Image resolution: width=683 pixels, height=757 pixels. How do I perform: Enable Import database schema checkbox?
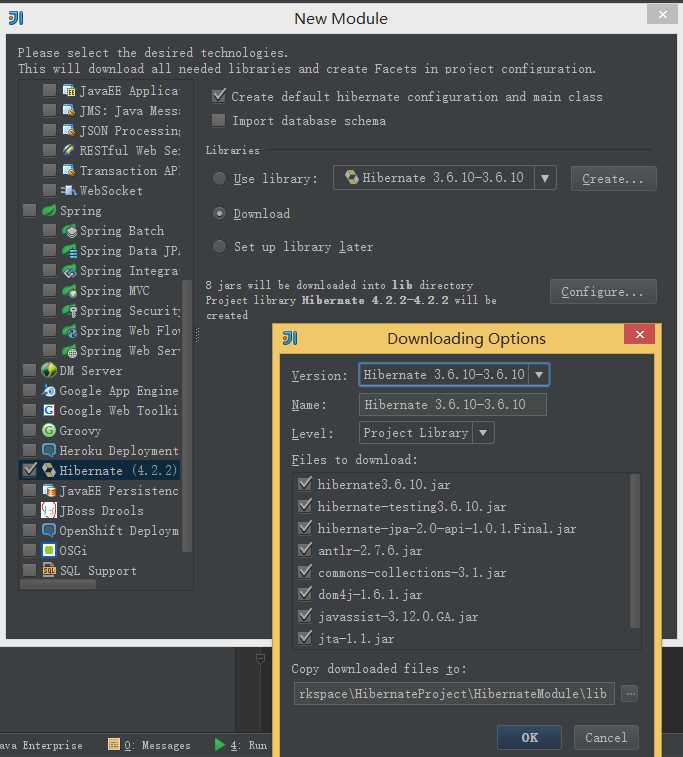click(219, 120)
